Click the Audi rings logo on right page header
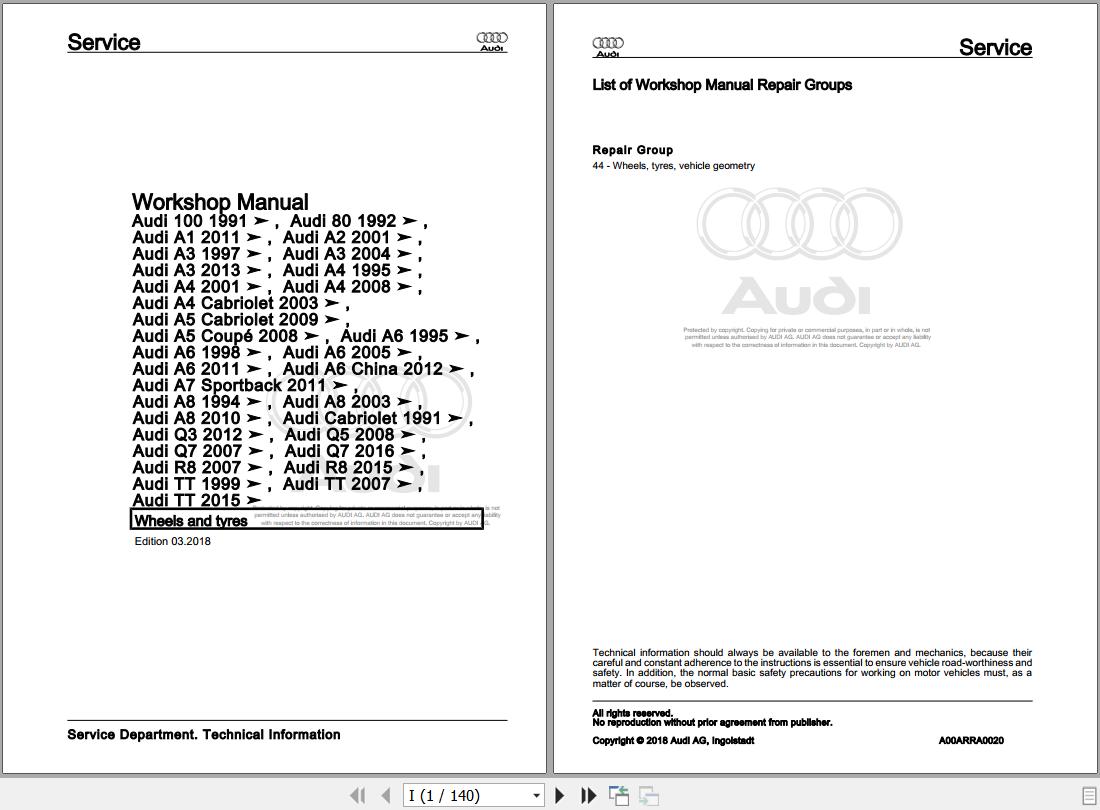This screenshot has height=810, width=1100. coord(608,47)
